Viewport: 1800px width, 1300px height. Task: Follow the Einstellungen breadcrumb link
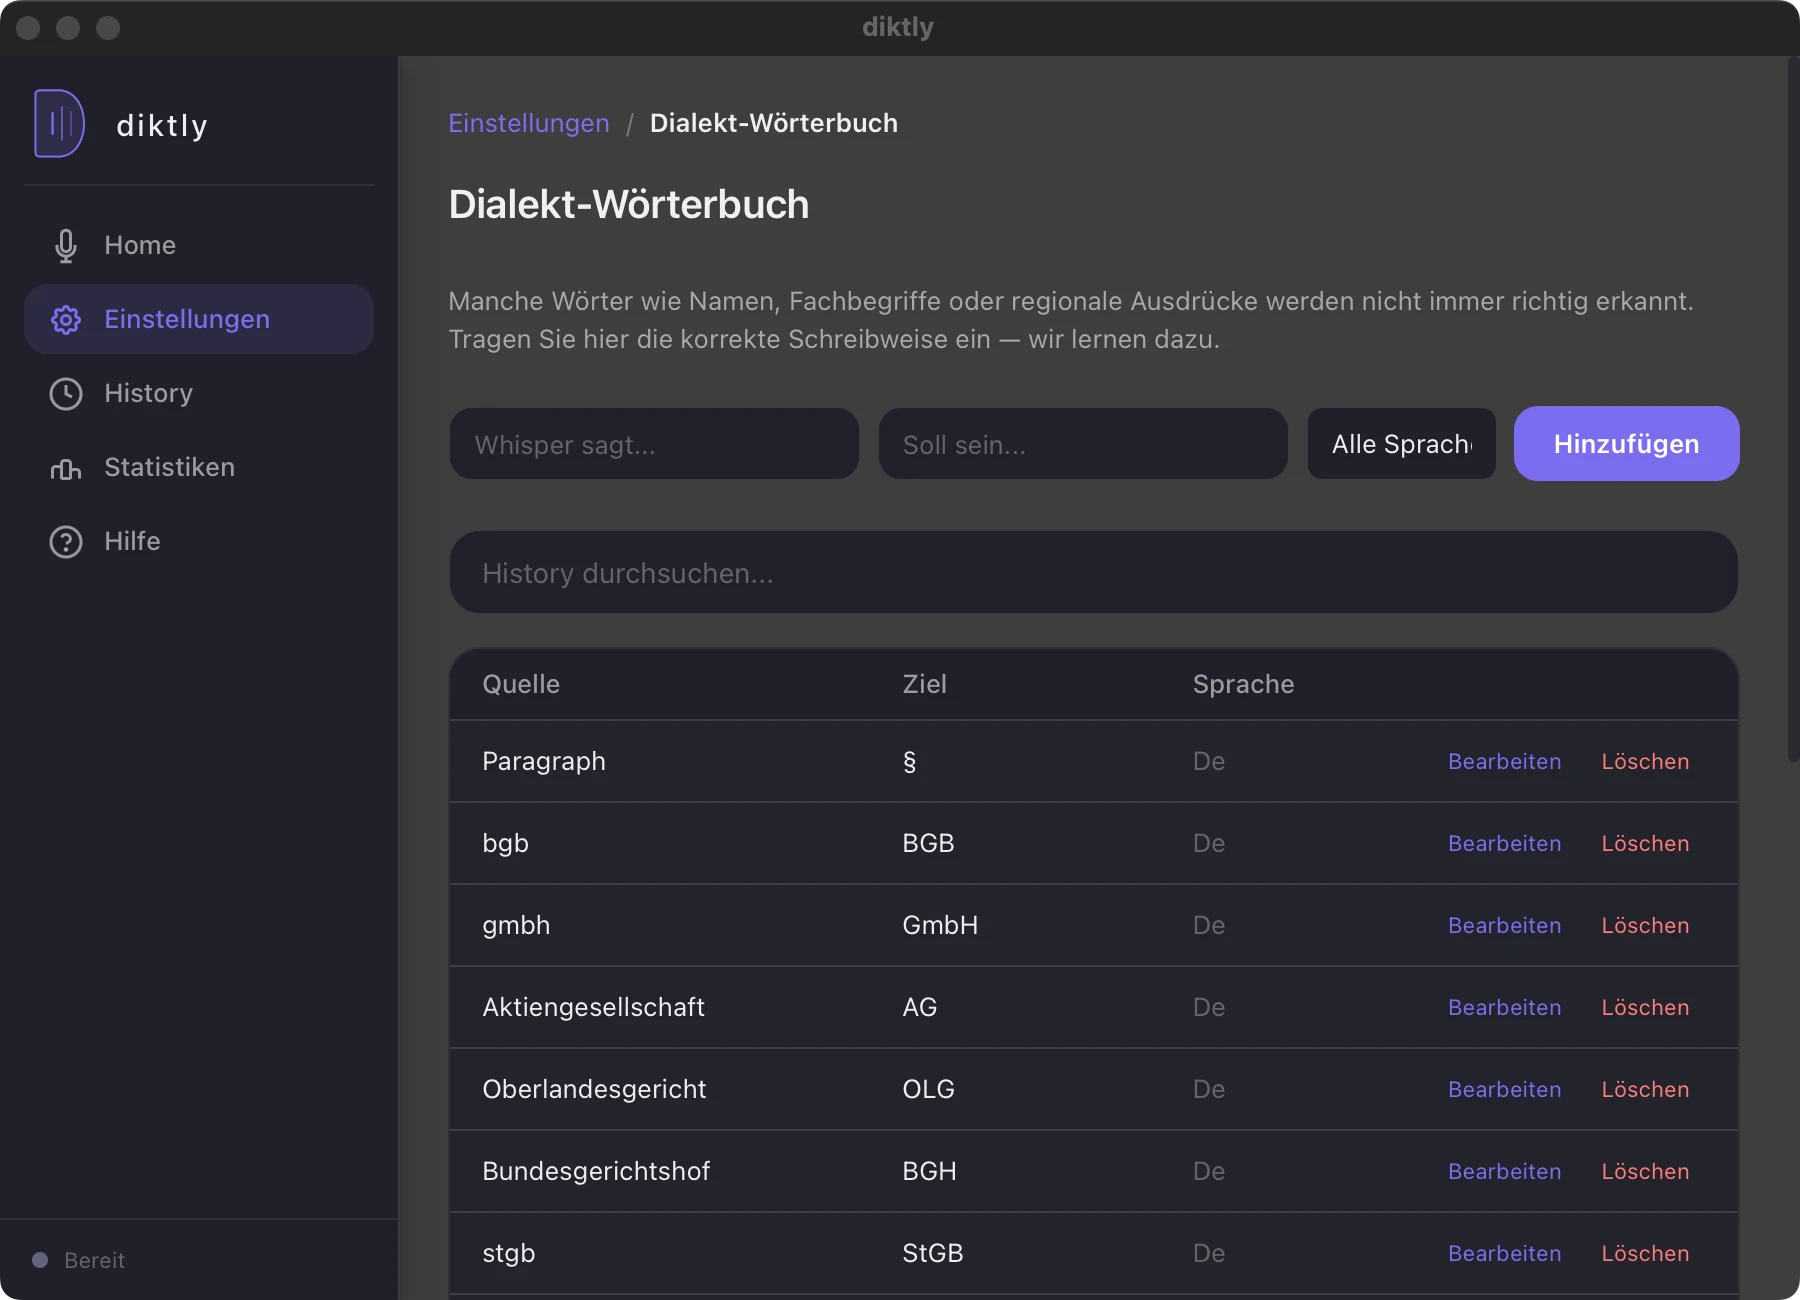tap(529, 123)
